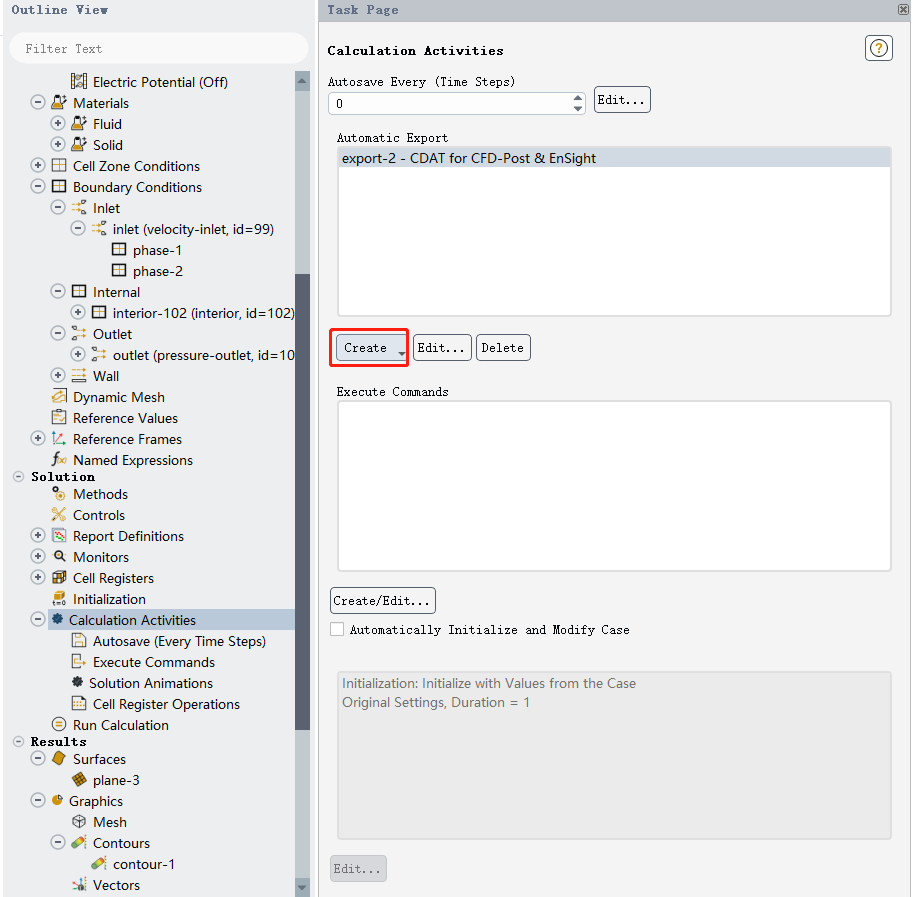This screenshot has height=897, width=913.
Task: Click the Reference Values icon
Action: click(x=59, y=417)
